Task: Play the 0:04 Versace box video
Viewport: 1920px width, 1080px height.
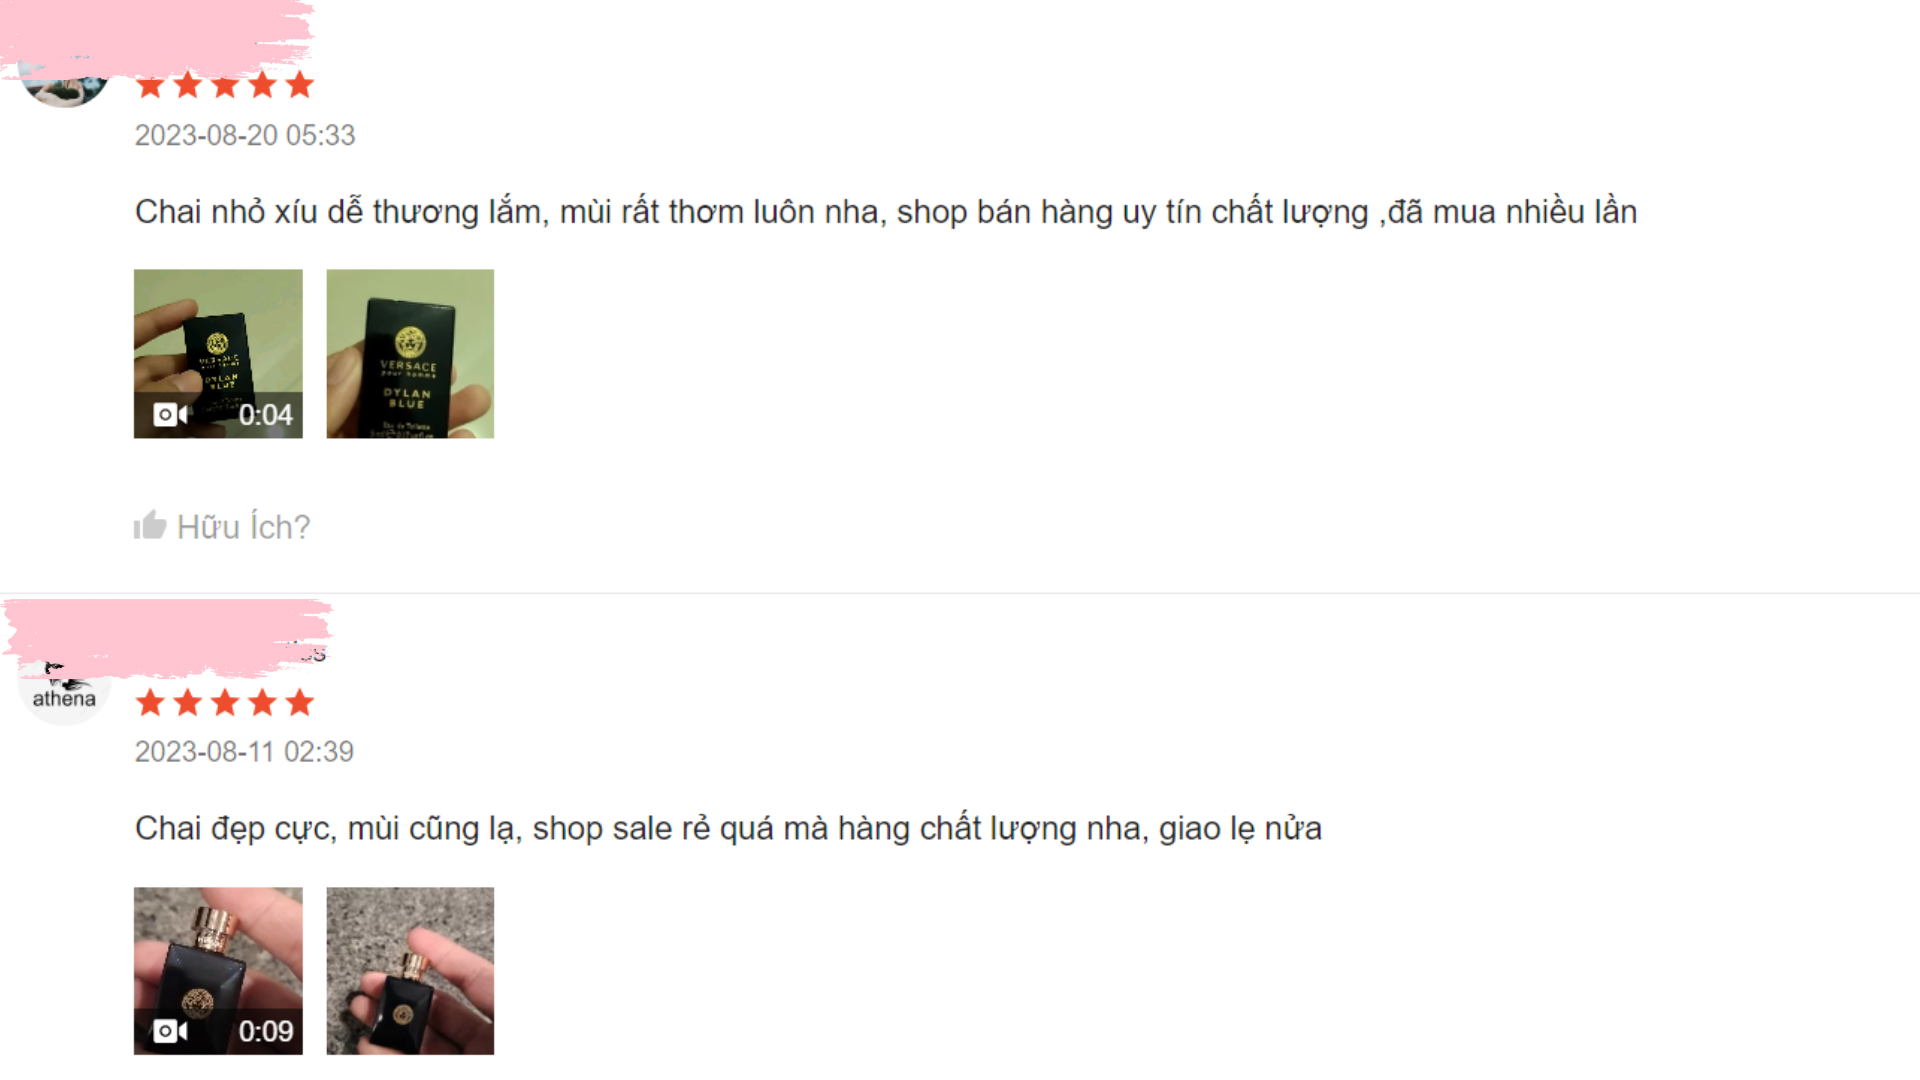Action: click(x=218, y=353)
